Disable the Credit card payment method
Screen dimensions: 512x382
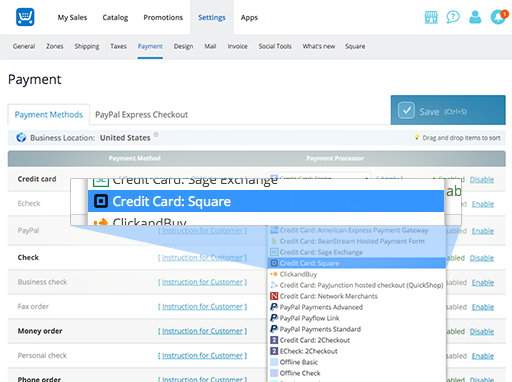[x=482, y=179]
